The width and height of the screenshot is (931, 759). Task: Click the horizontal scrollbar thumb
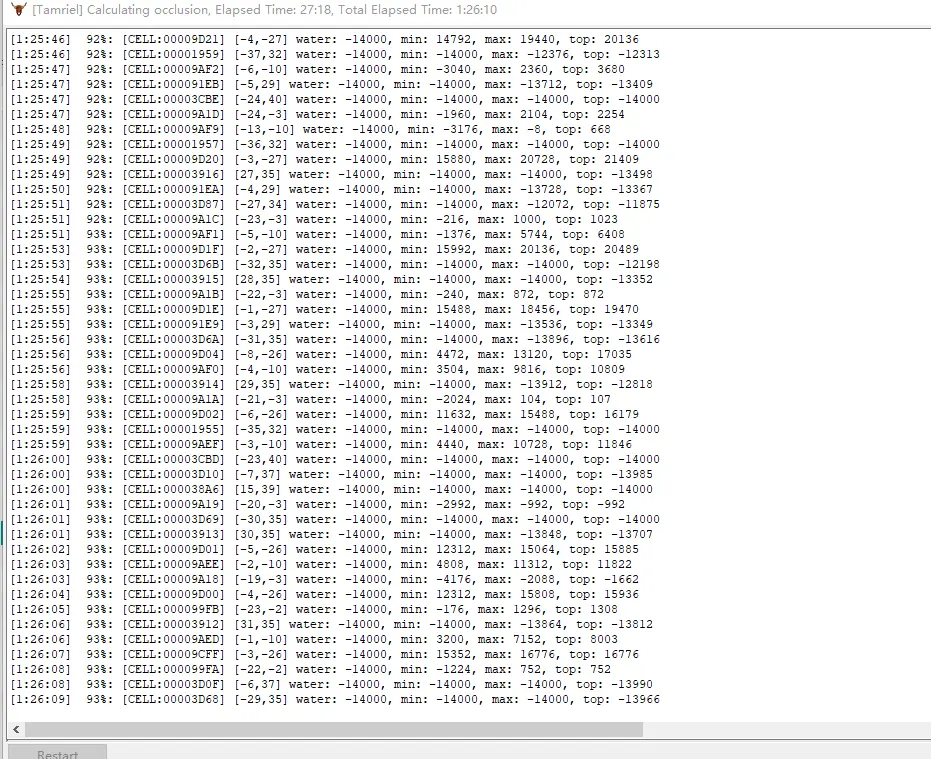coord(334,729)
